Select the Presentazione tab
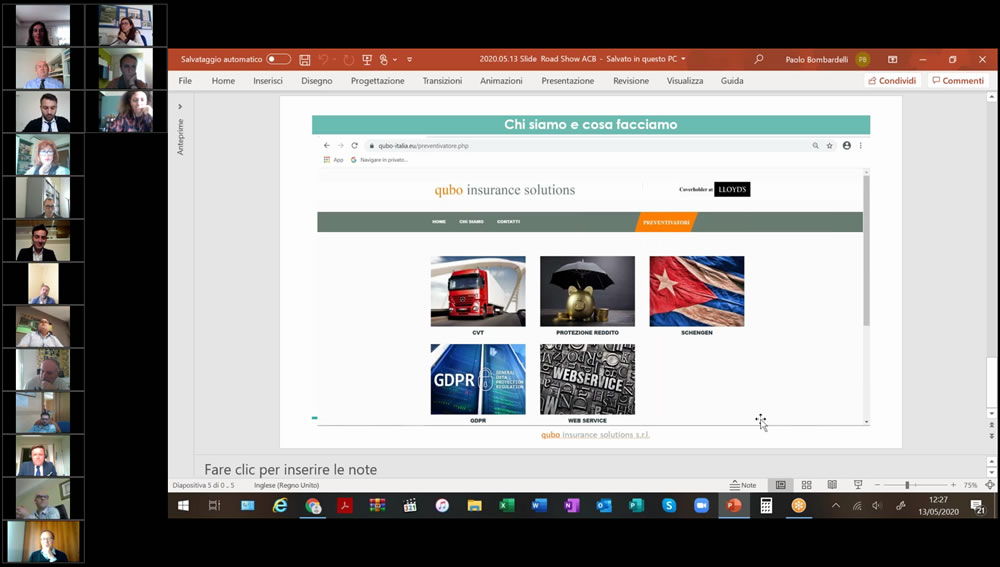Viewport: 1000px width, 567px height. pyautogui.click(x=568, y=80)
